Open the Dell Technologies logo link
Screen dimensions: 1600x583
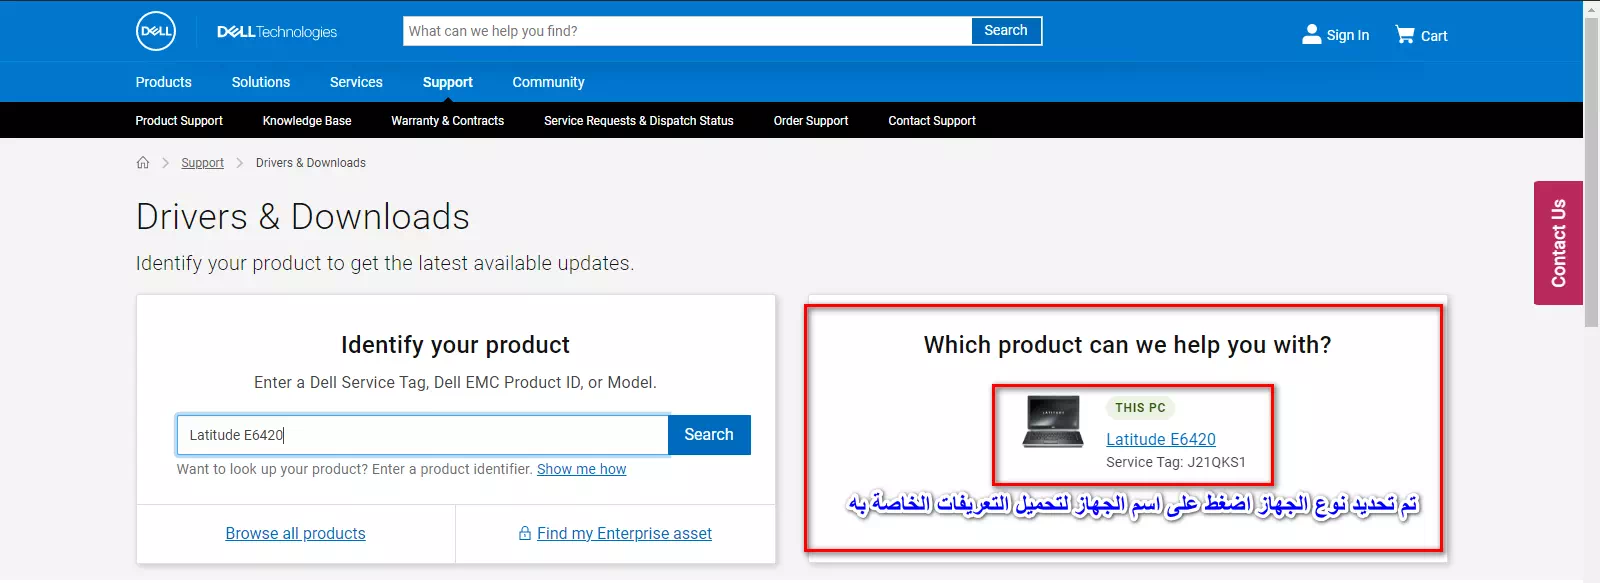tap(277, 32)
